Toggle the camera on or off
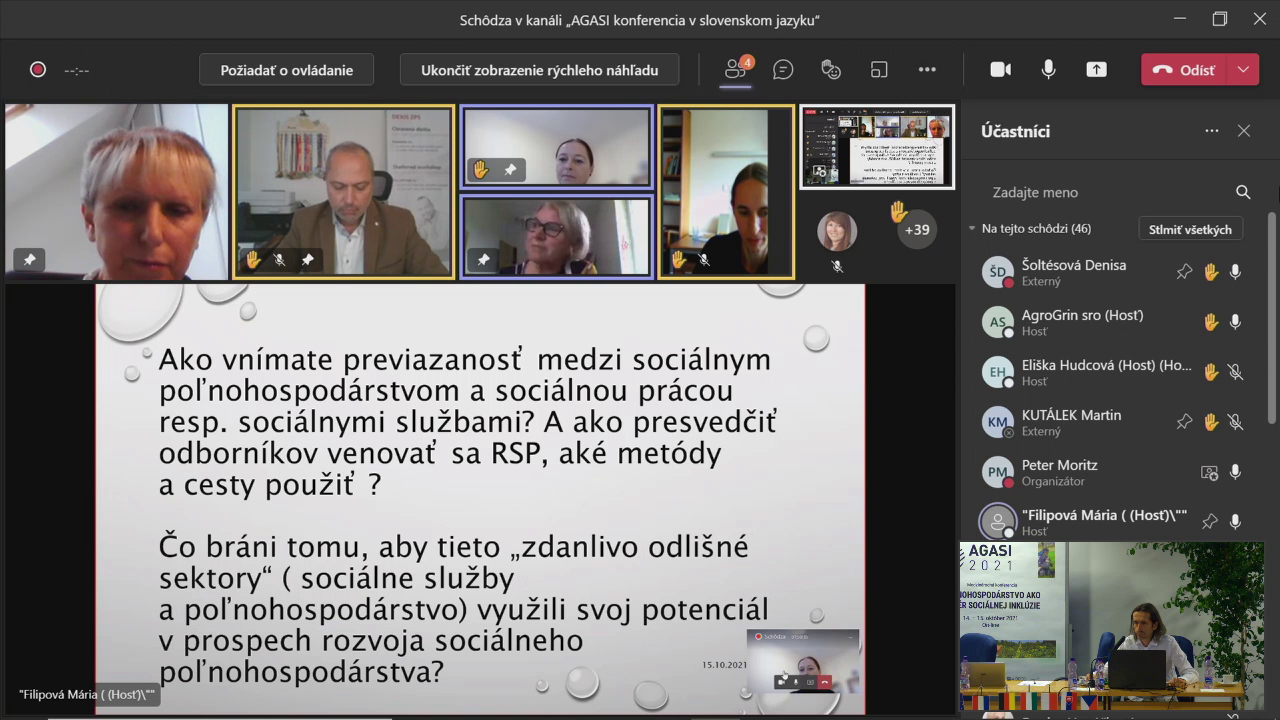The image size is (1280, 720). click(1000, 69)
